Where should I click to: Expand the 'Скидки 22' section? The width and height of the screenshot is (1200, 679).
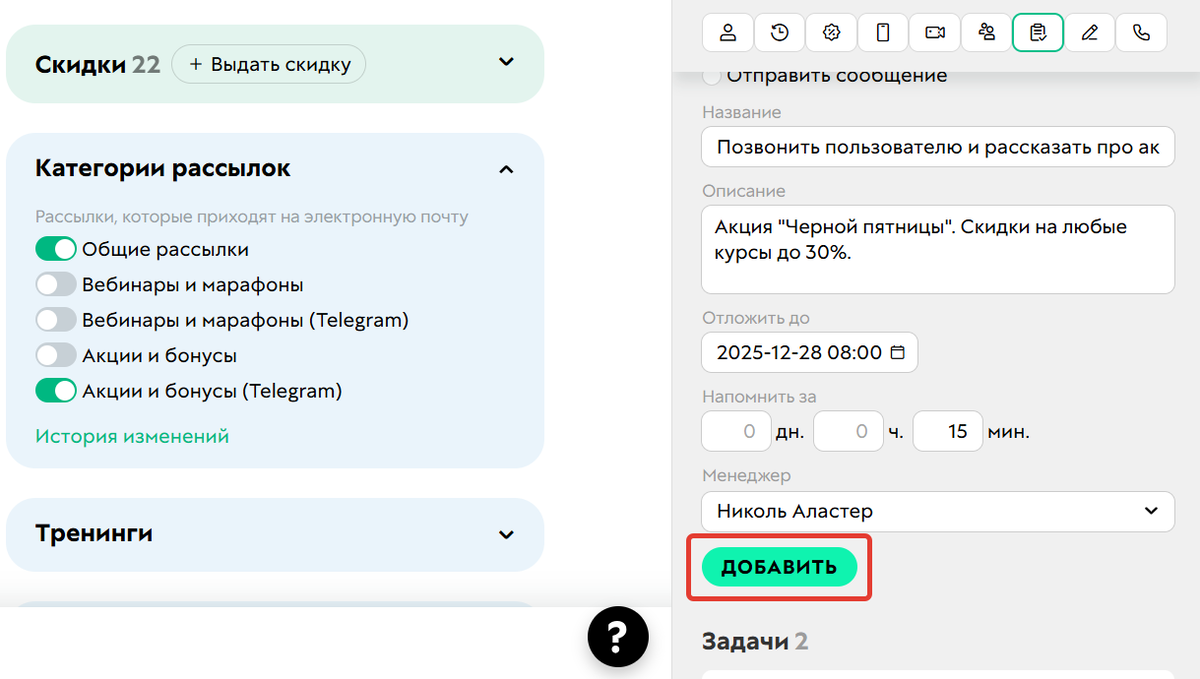[507, 62]
